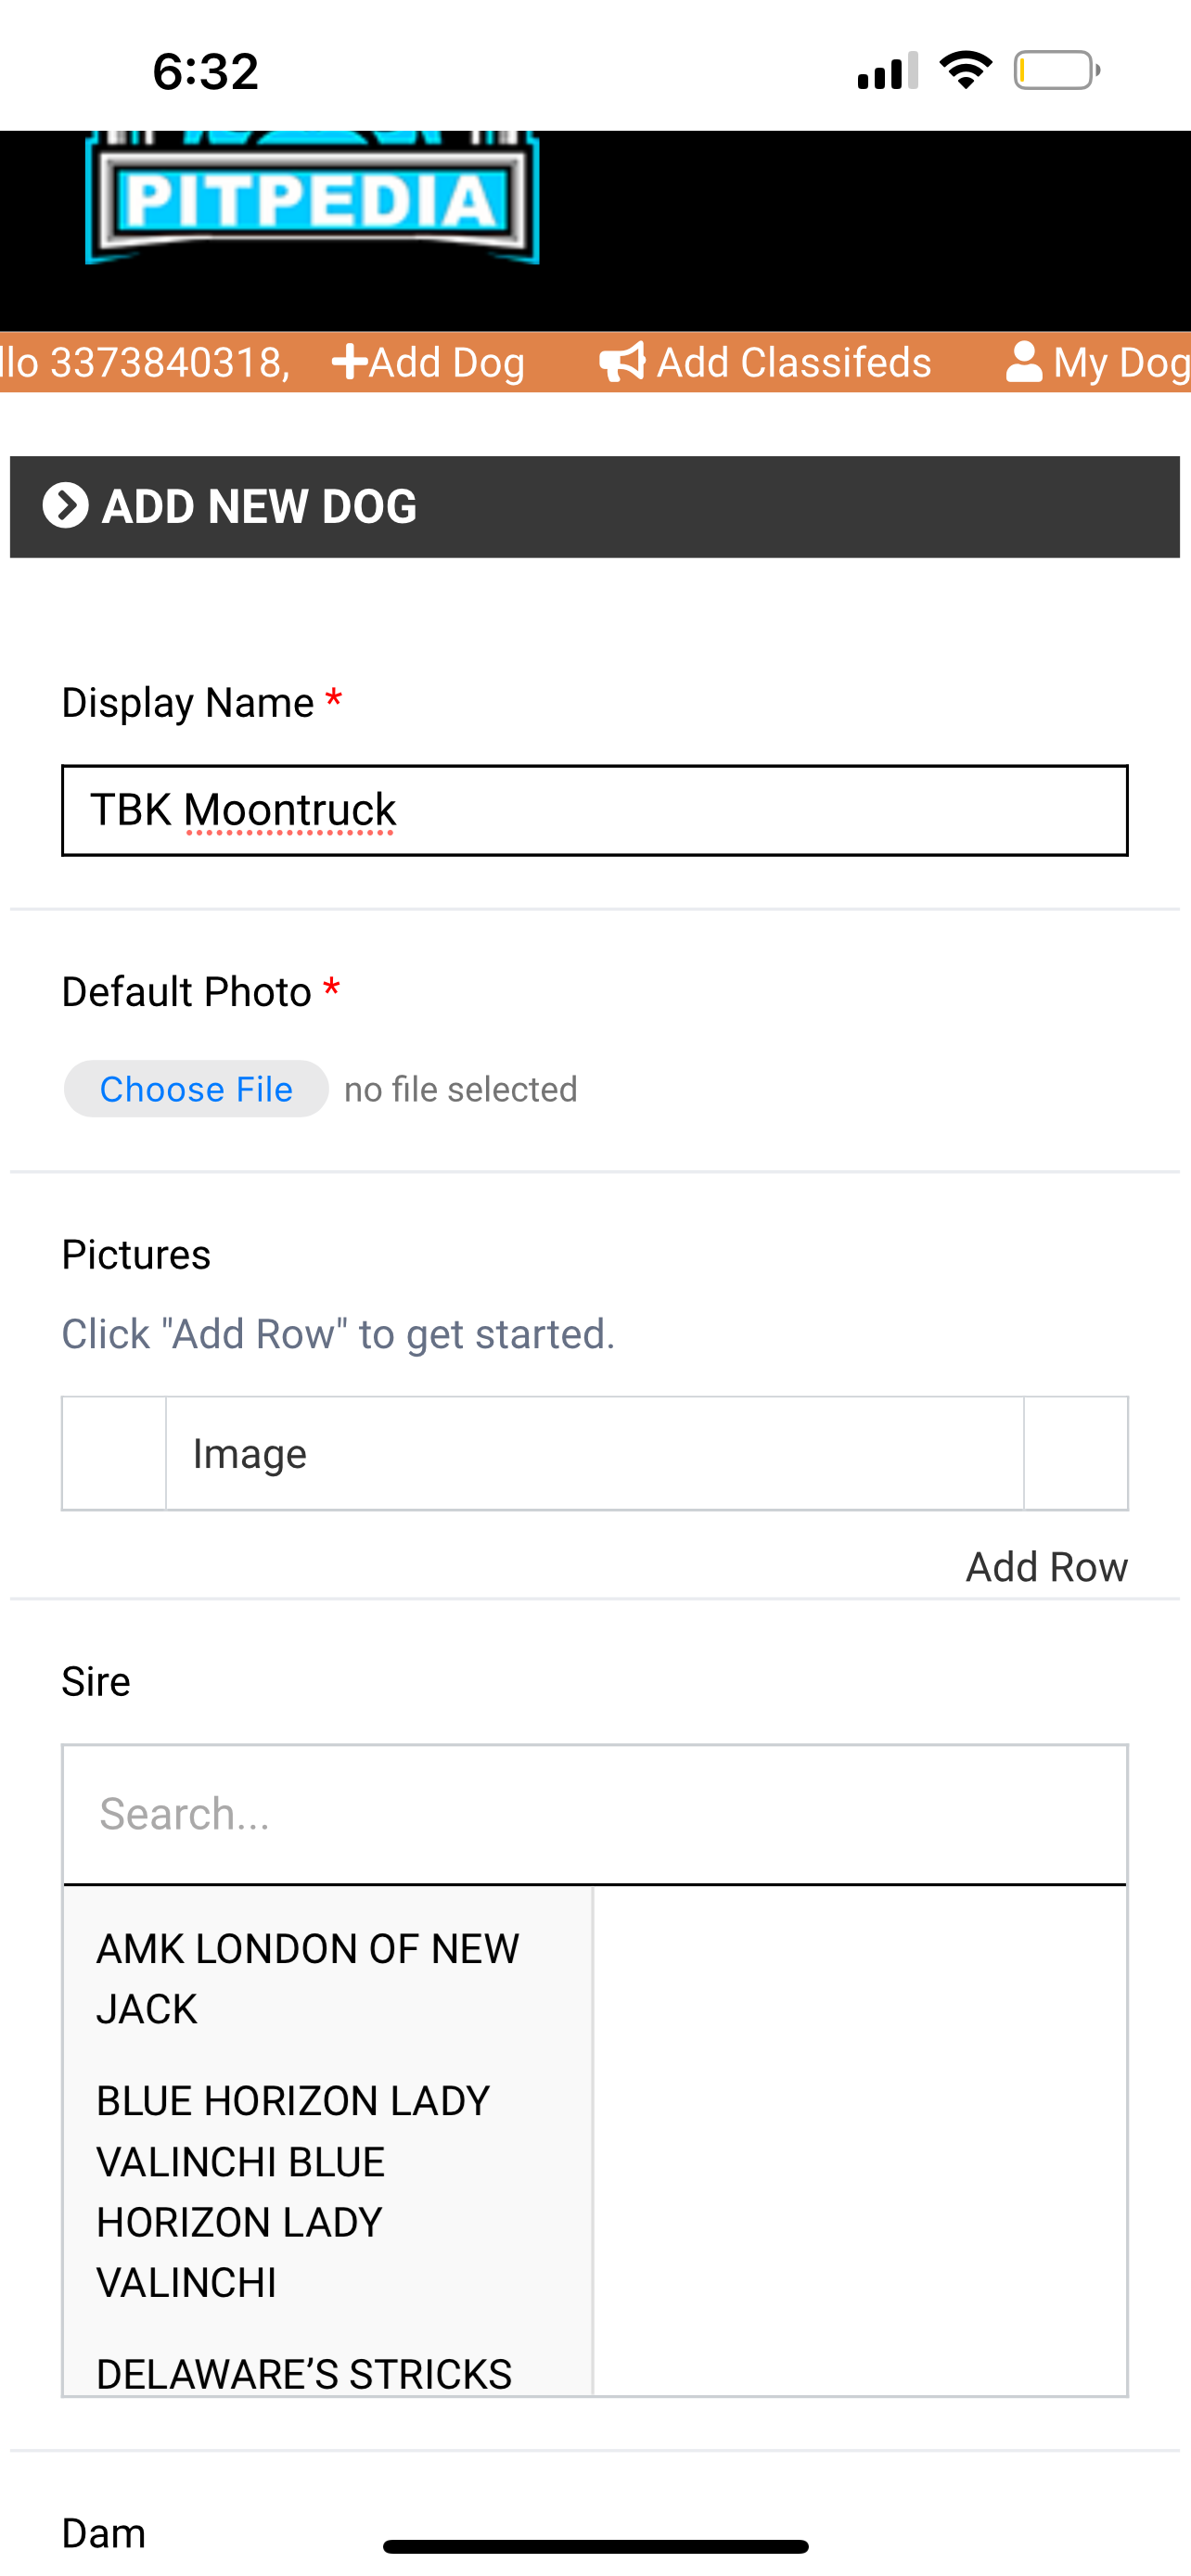Select AMK LONDON OF NEW JACK sire
Viewport: 1191px width, 2576px height.
tap(308, 1978)
